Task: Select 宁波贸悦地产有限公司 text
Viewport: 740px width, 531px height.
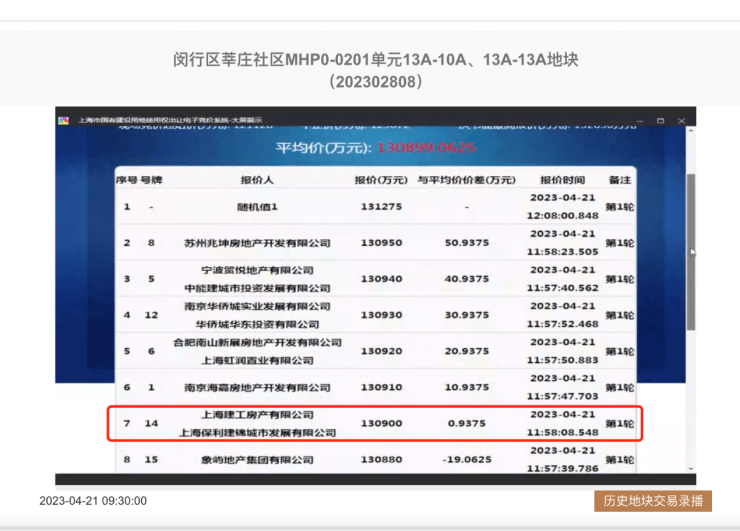Action: 257,270
